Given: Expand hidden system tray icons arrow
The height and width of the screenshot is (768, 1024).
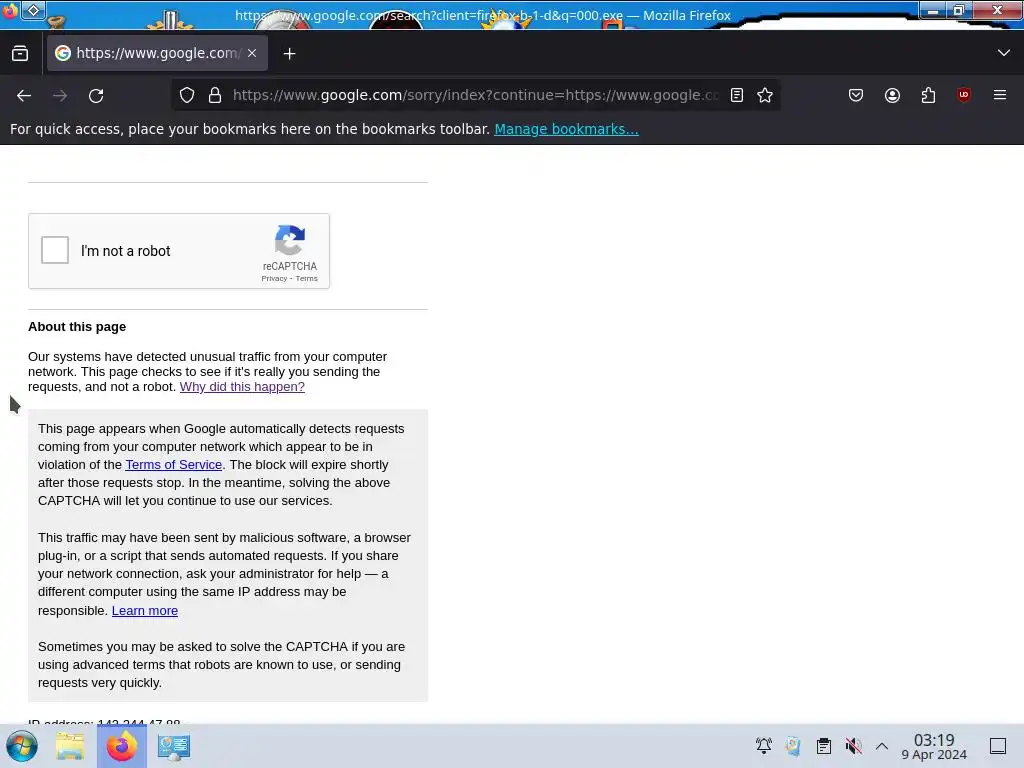Looking at the screenshot, I should [x=882, y=746].
